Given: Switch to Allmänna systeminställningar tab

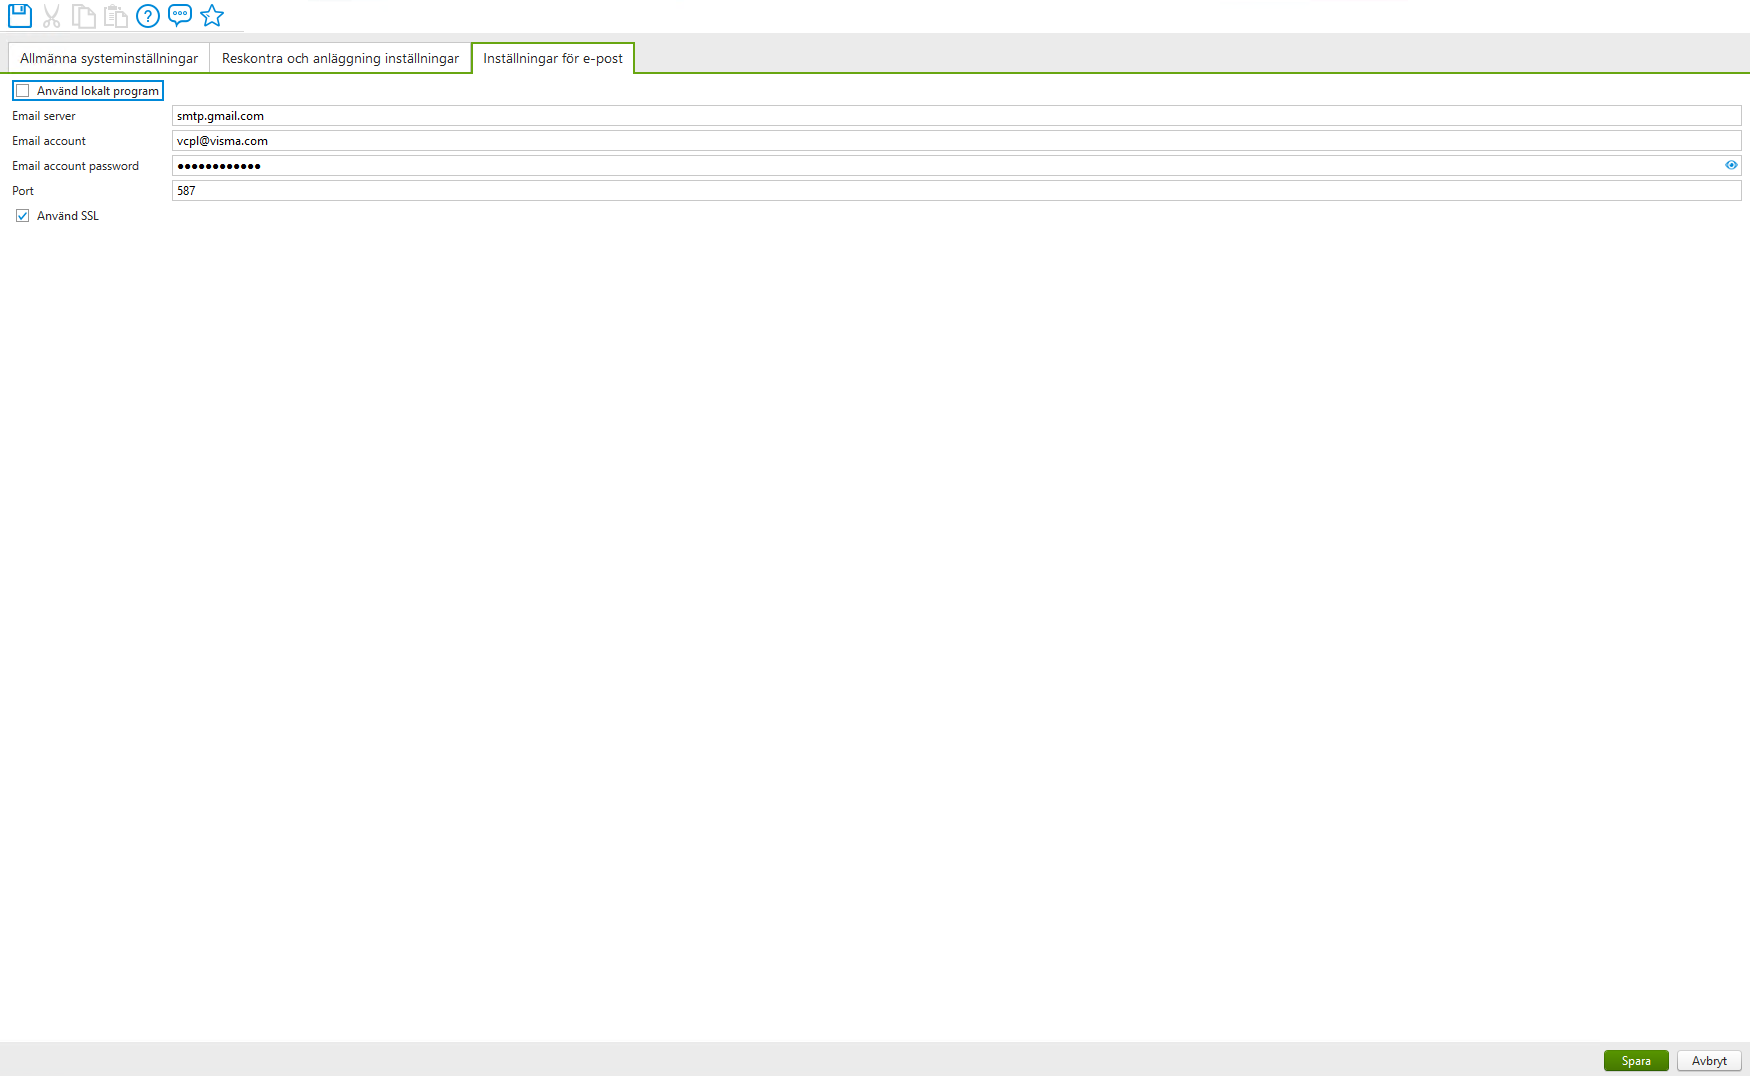Looking at the screenshot, I should coord(108,57).
